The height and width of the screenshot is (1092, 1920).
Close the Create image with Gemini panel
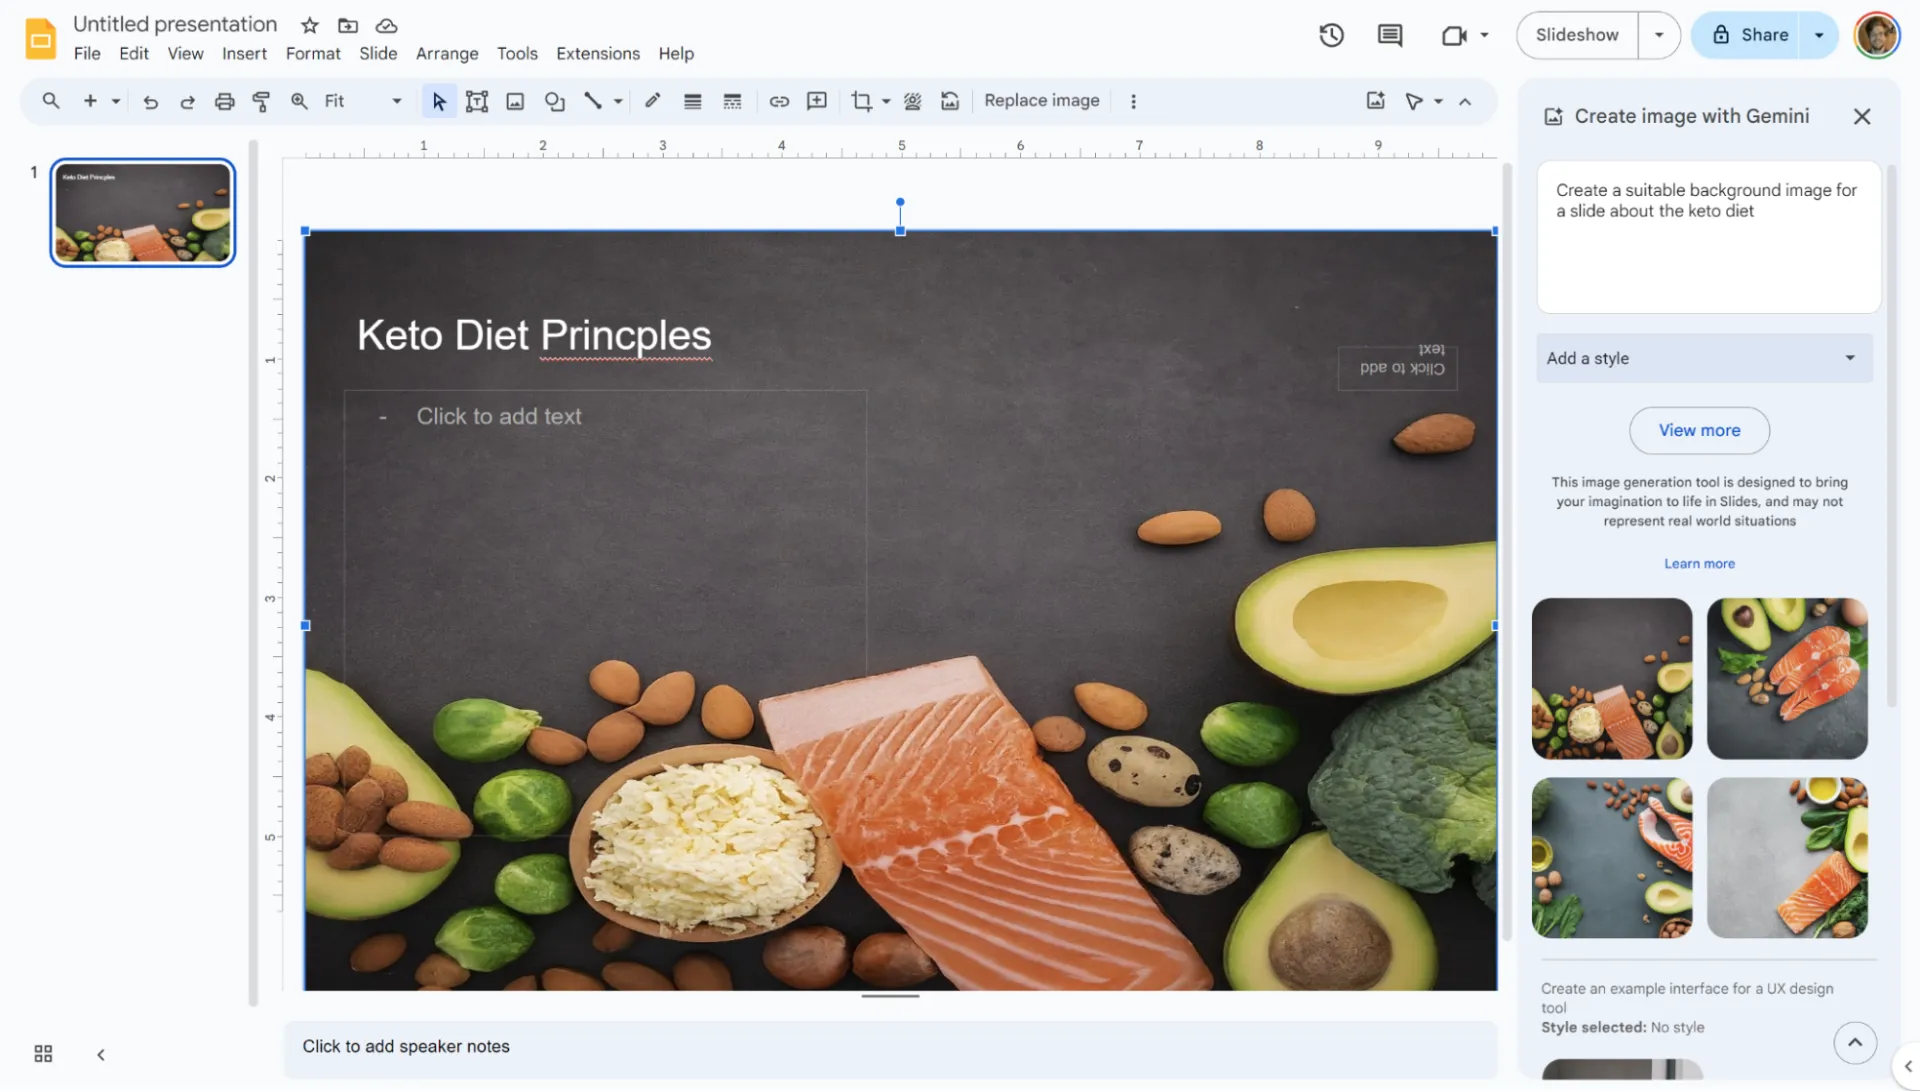tap(1861, 117)
